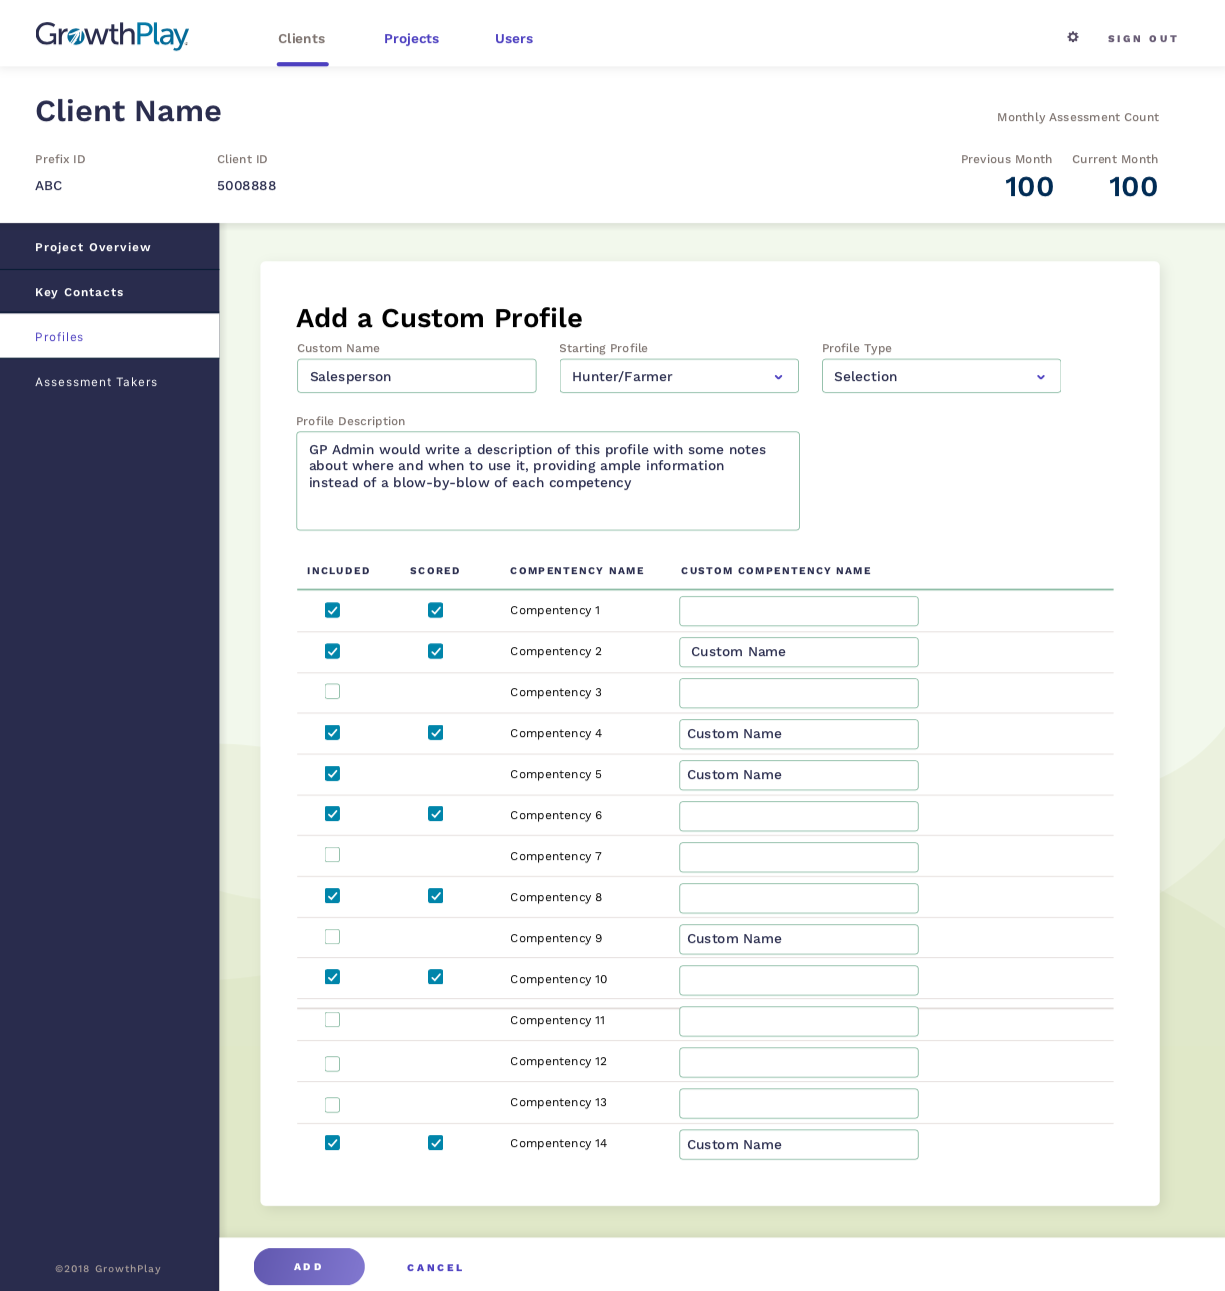Viewport: 1225px width, 1291px height.
Task: Click custom name field for Compentency 1
Action: (x=799, y=611)
